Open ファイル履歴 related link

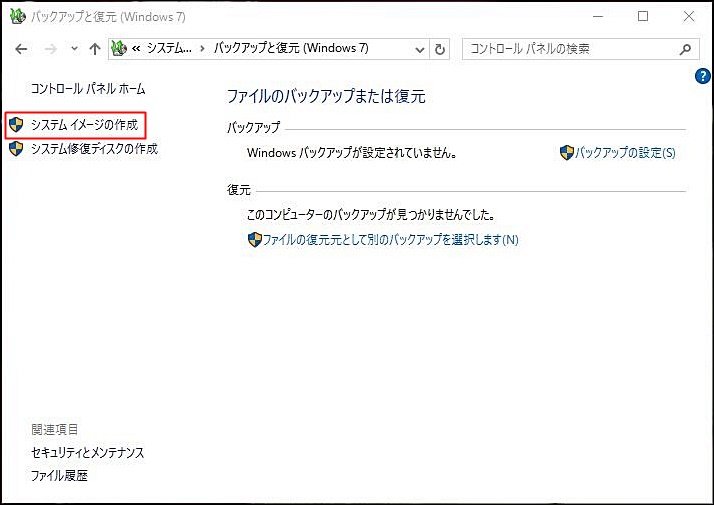[59, 476]
